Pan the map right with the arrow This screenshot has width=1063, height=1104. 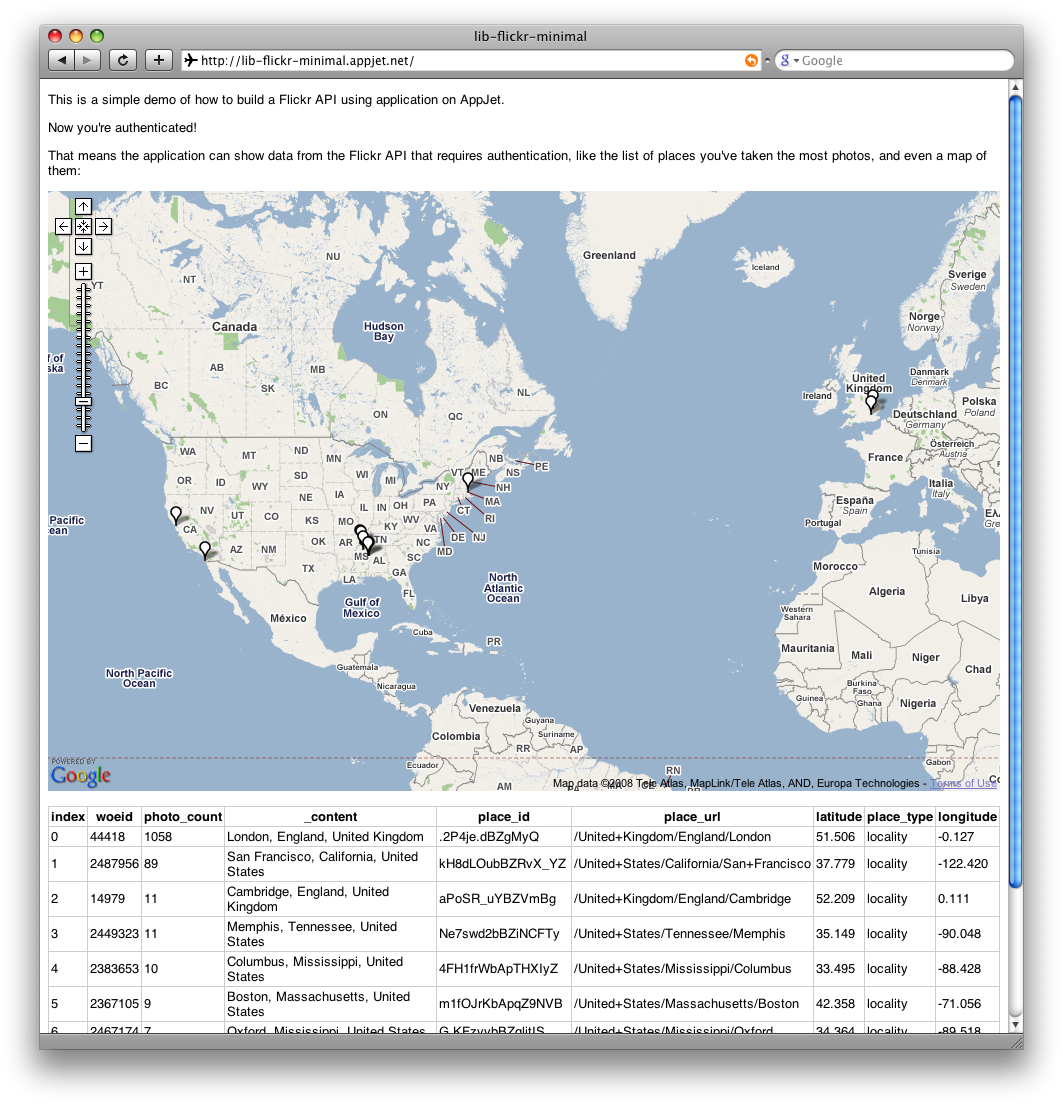103,226
